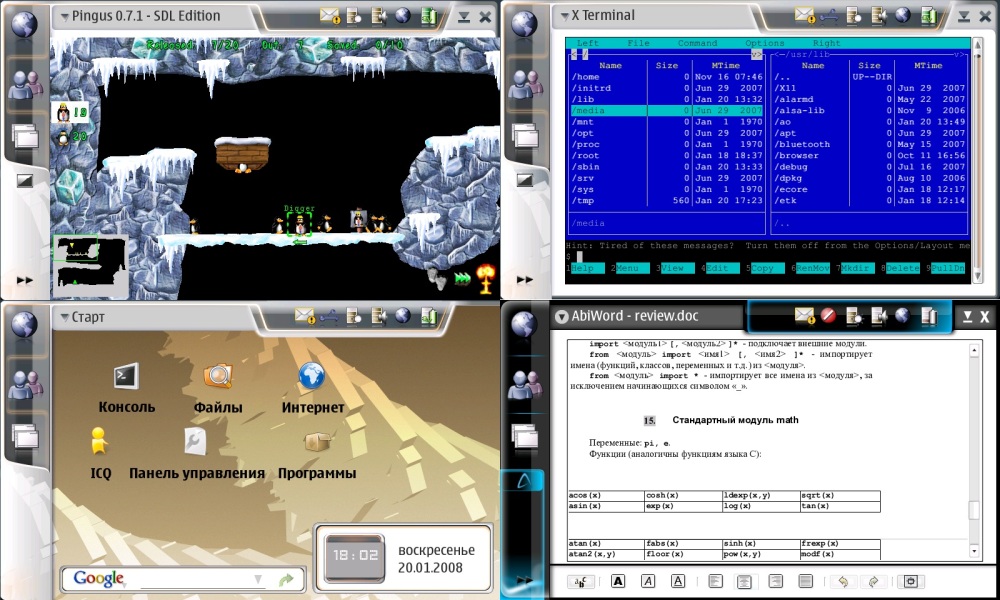Image resolution: width=1000 pixels, height=600 pixels.
Task: Click the X Terminal vertical scrollbar
Action: pos(976,159)
